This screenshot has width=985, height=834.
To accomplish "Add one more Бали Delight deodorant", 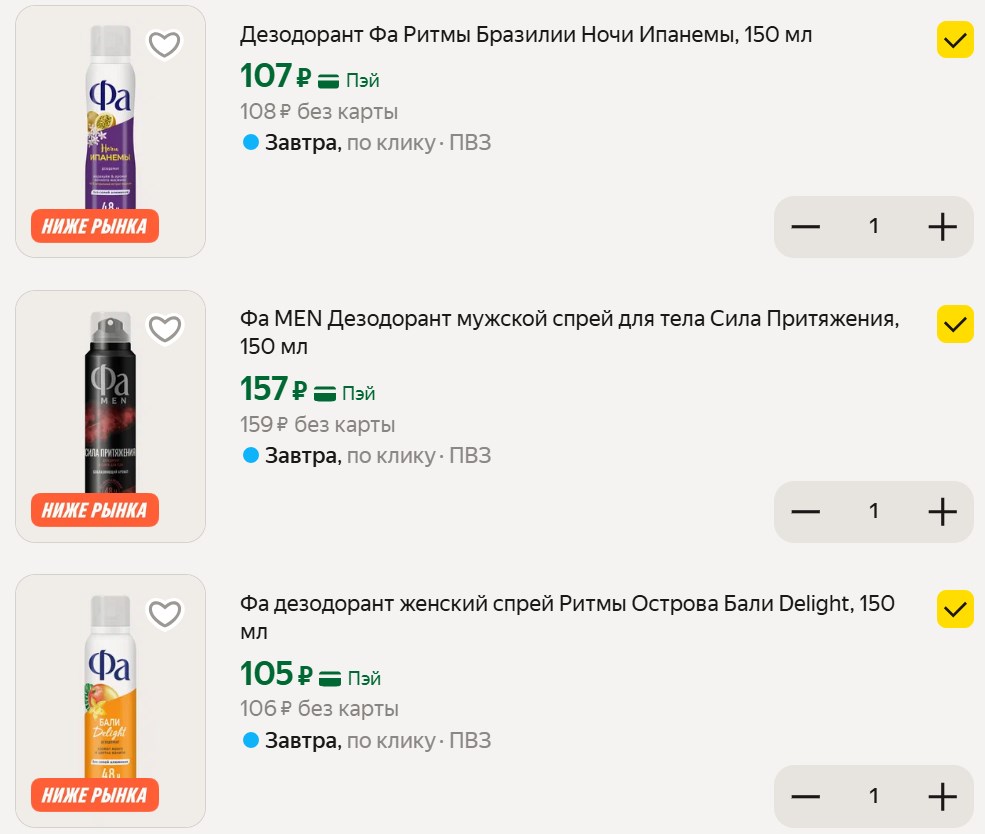I will coord(942,796).
